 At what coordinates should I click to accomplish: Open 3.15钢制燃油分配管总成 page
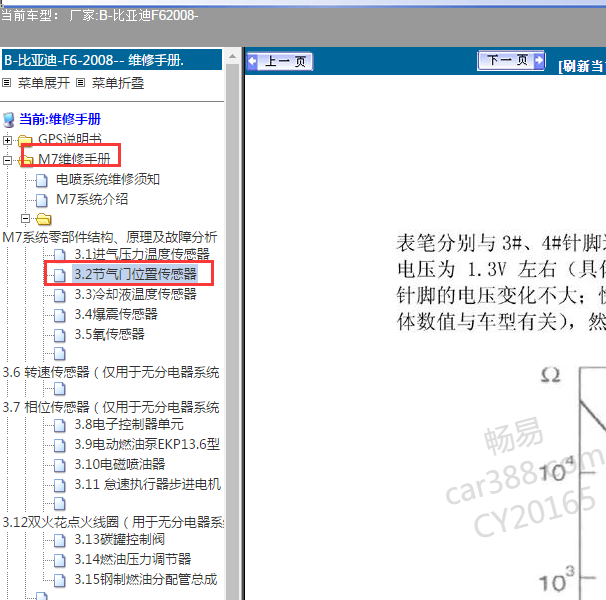coord(146,580)
